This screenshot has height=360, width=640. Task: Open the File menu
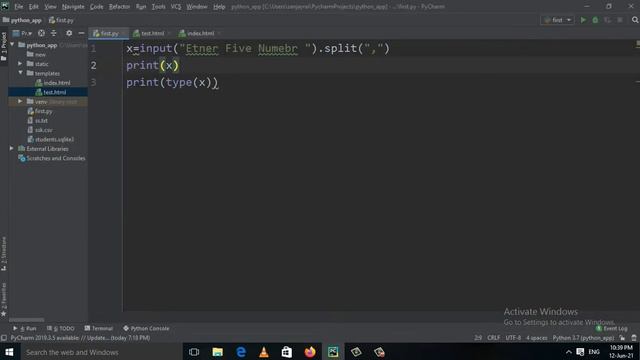[x=18, y=7]
